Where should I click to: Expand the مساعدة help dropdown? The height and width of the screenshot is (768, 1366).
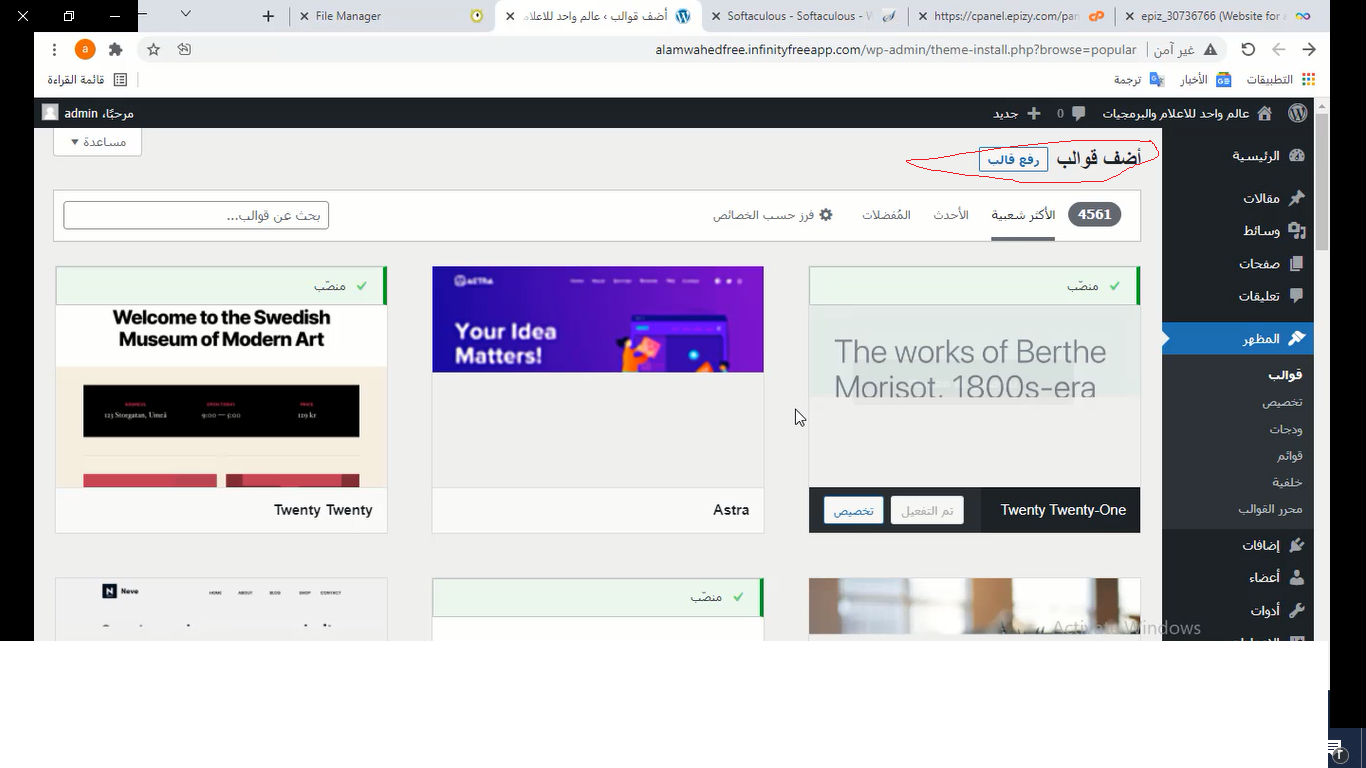click(x=97, y=142)
